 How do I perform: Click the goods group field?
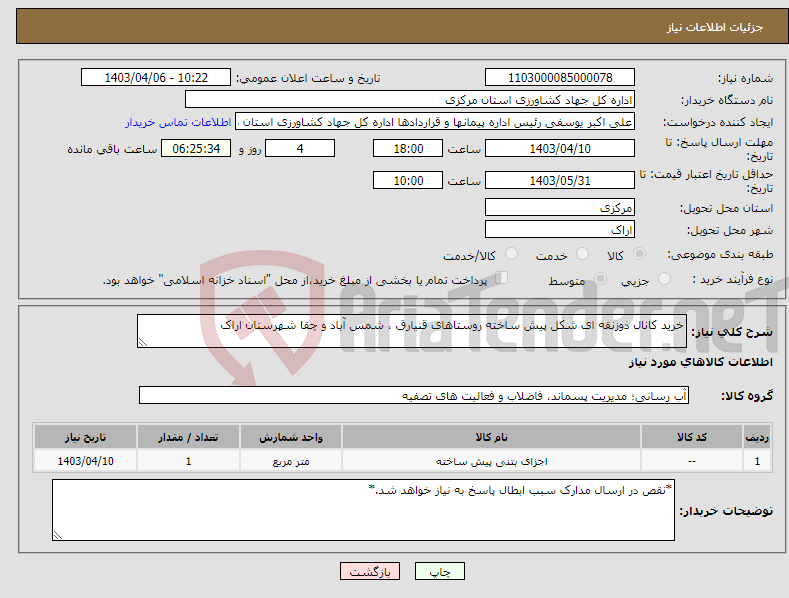click(414, 396)
